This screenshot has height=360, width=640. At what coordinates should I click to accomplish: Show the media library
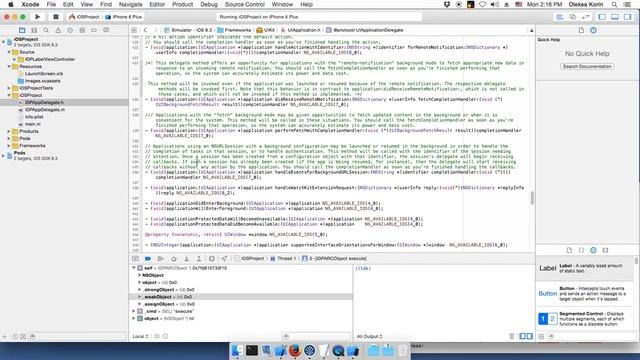click(605, 250)
